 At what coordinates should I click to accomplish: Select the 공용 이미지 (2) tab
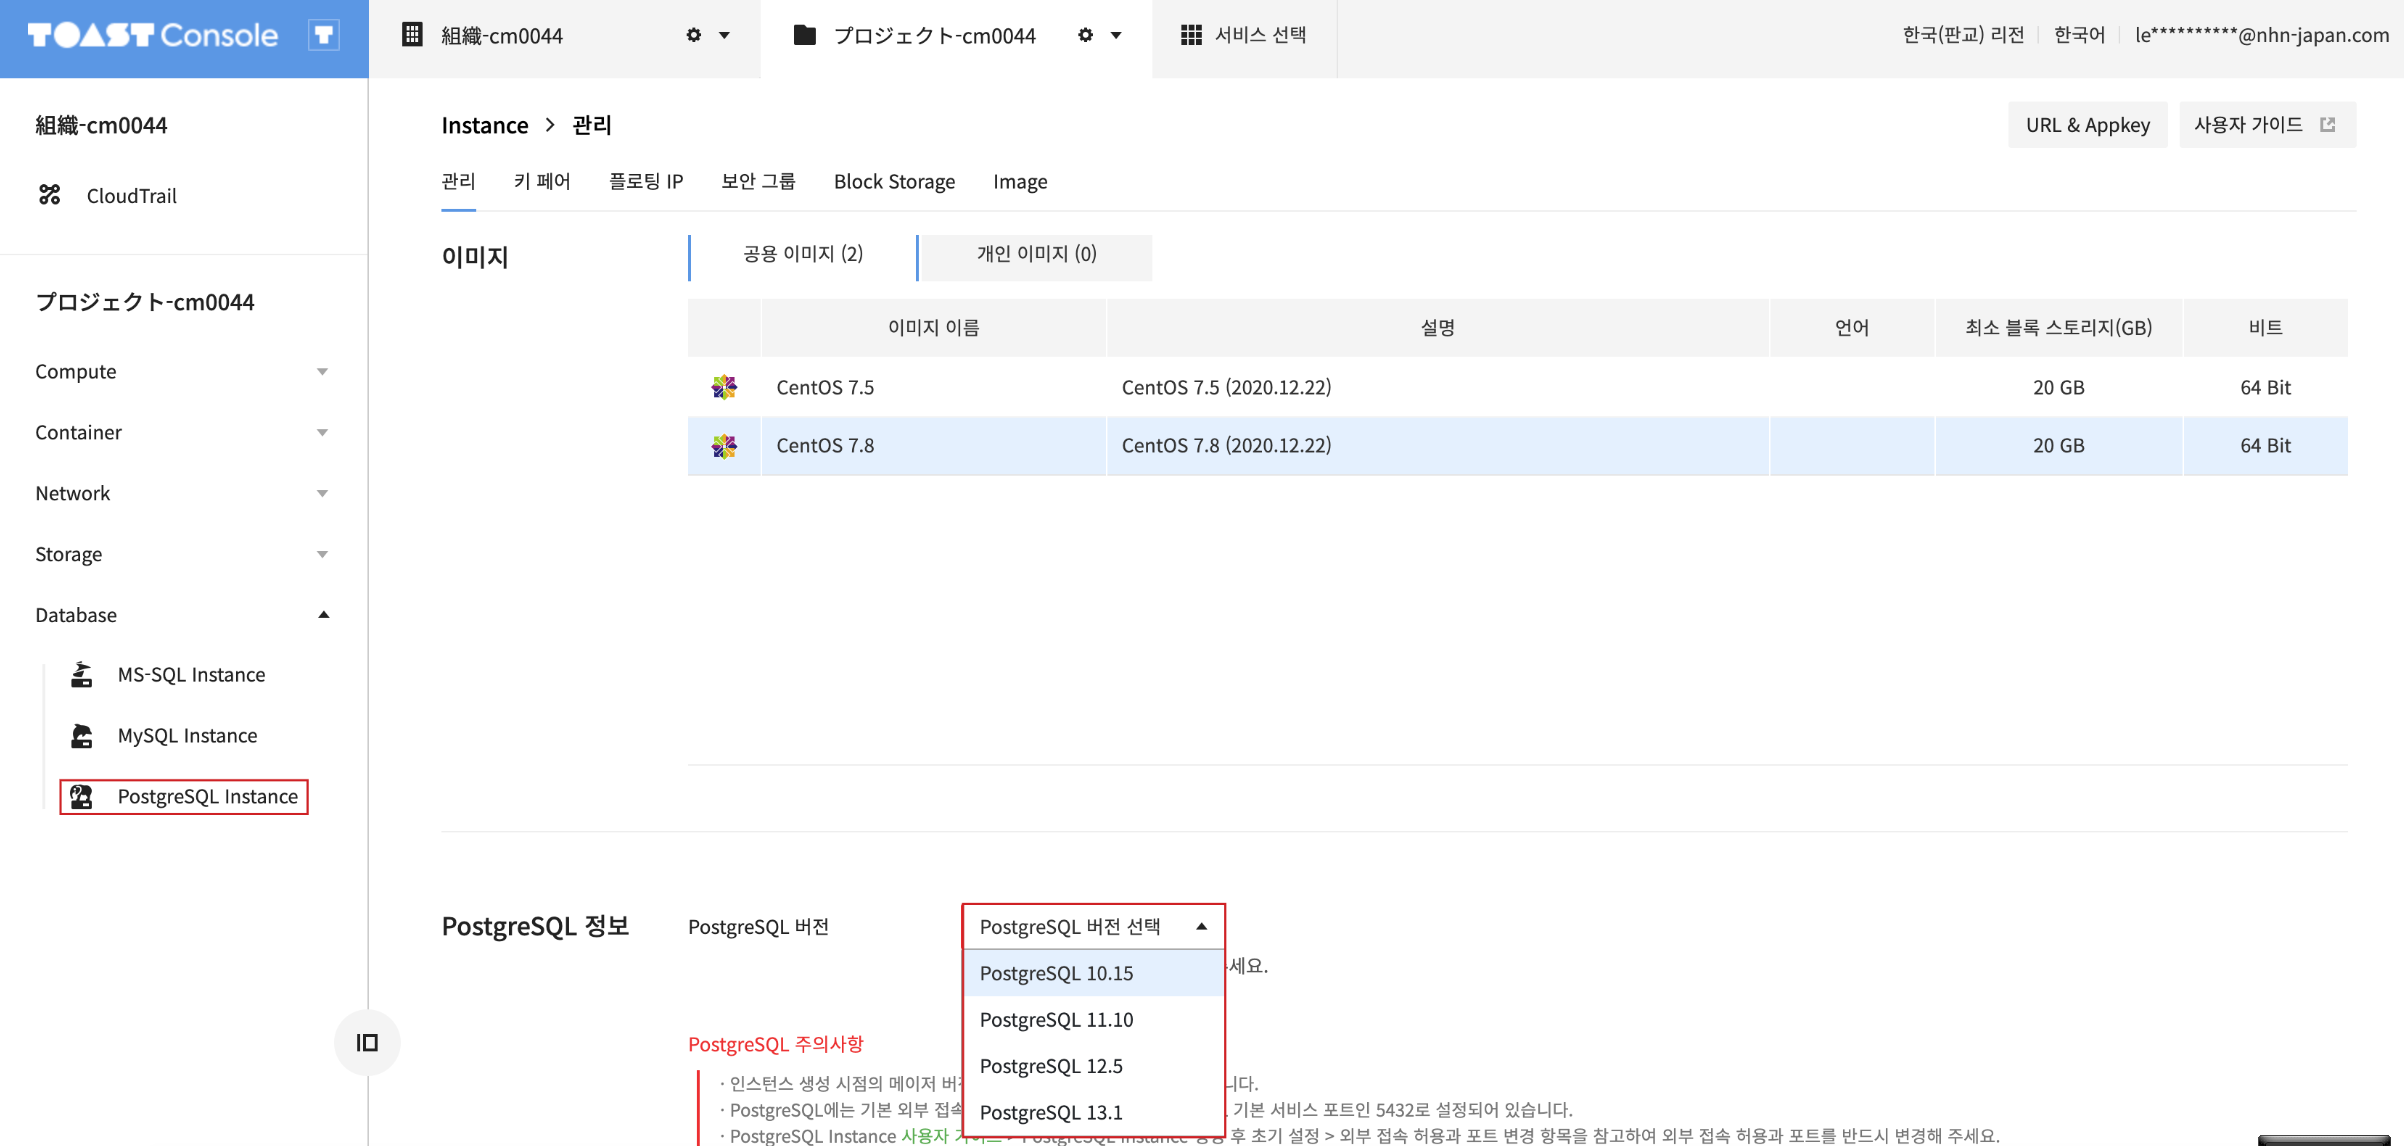(803, 257)
